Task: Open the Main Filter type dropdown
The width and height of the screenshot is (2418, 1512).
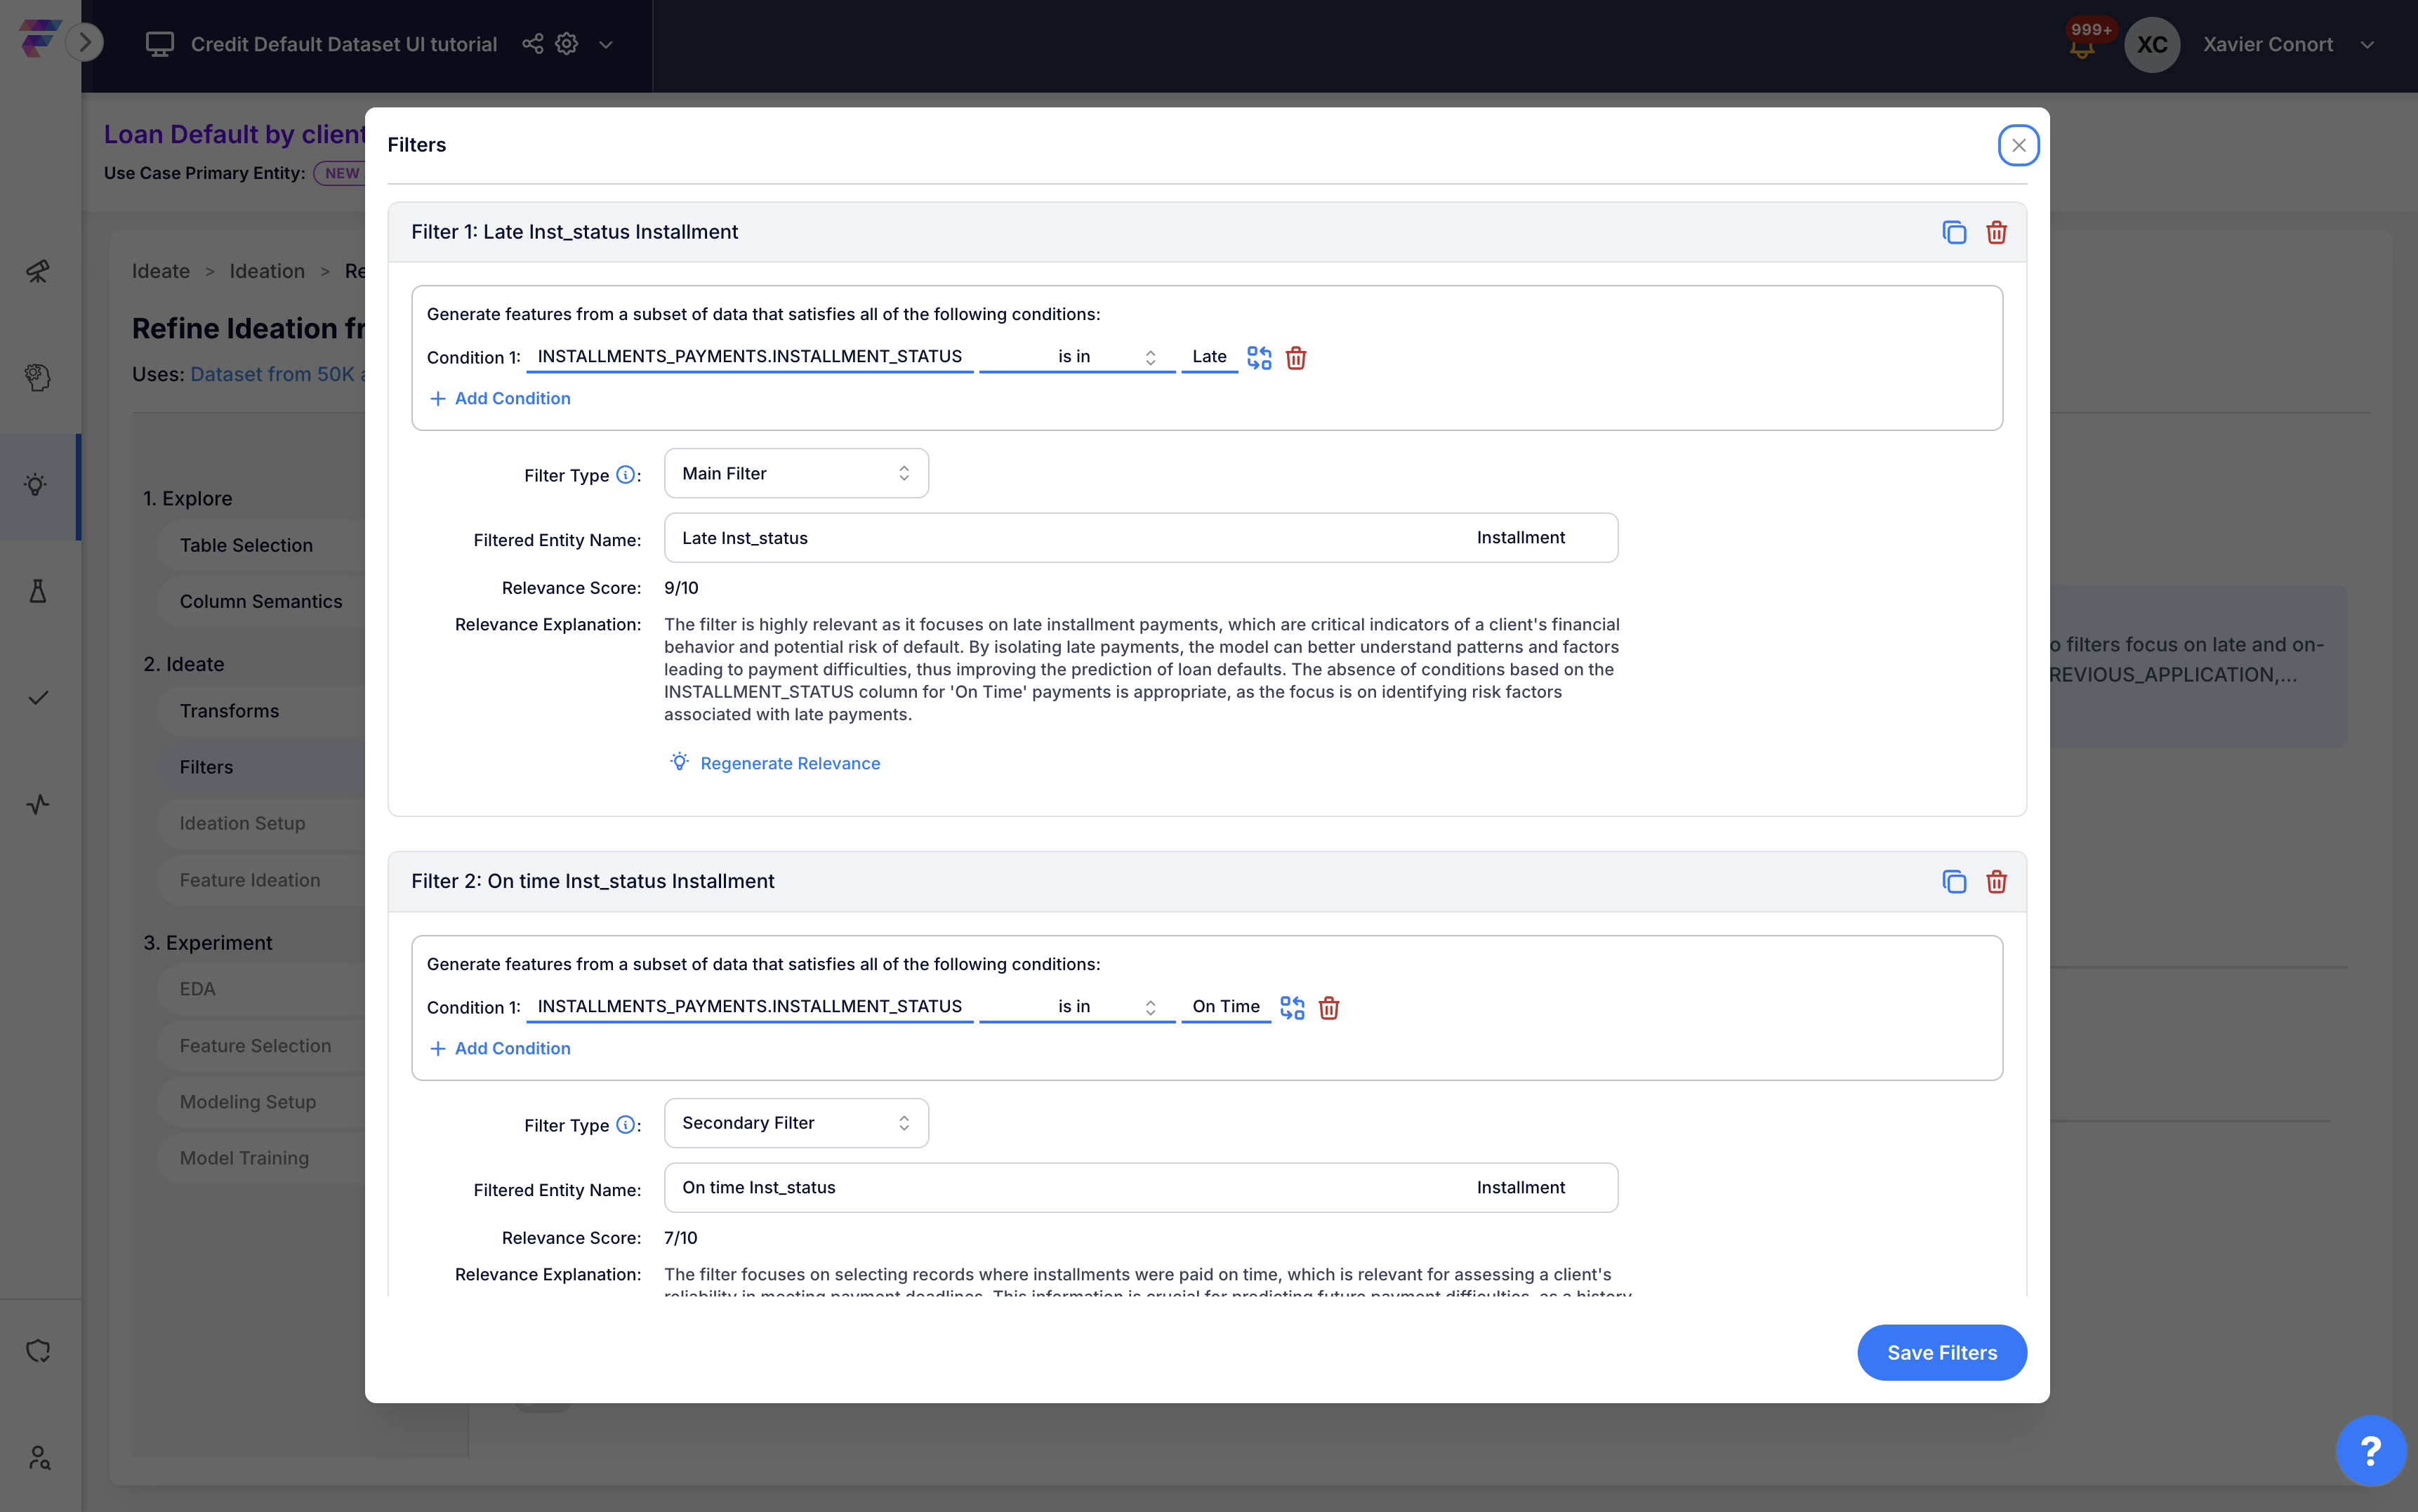Action: 796,473
